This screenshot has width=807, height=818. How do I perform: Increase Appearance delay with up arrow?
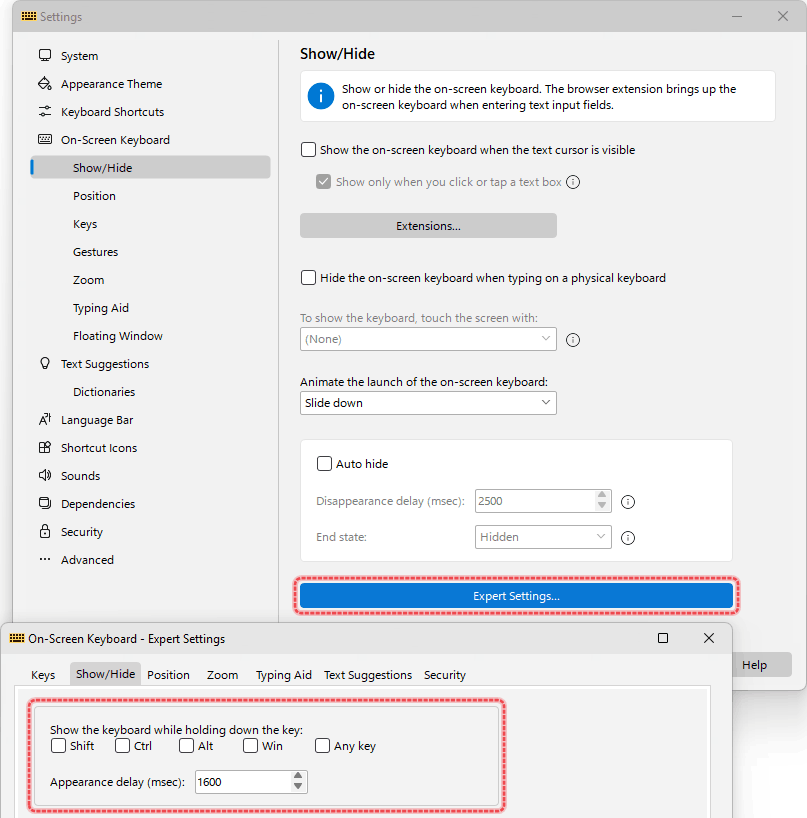(298, 776)
